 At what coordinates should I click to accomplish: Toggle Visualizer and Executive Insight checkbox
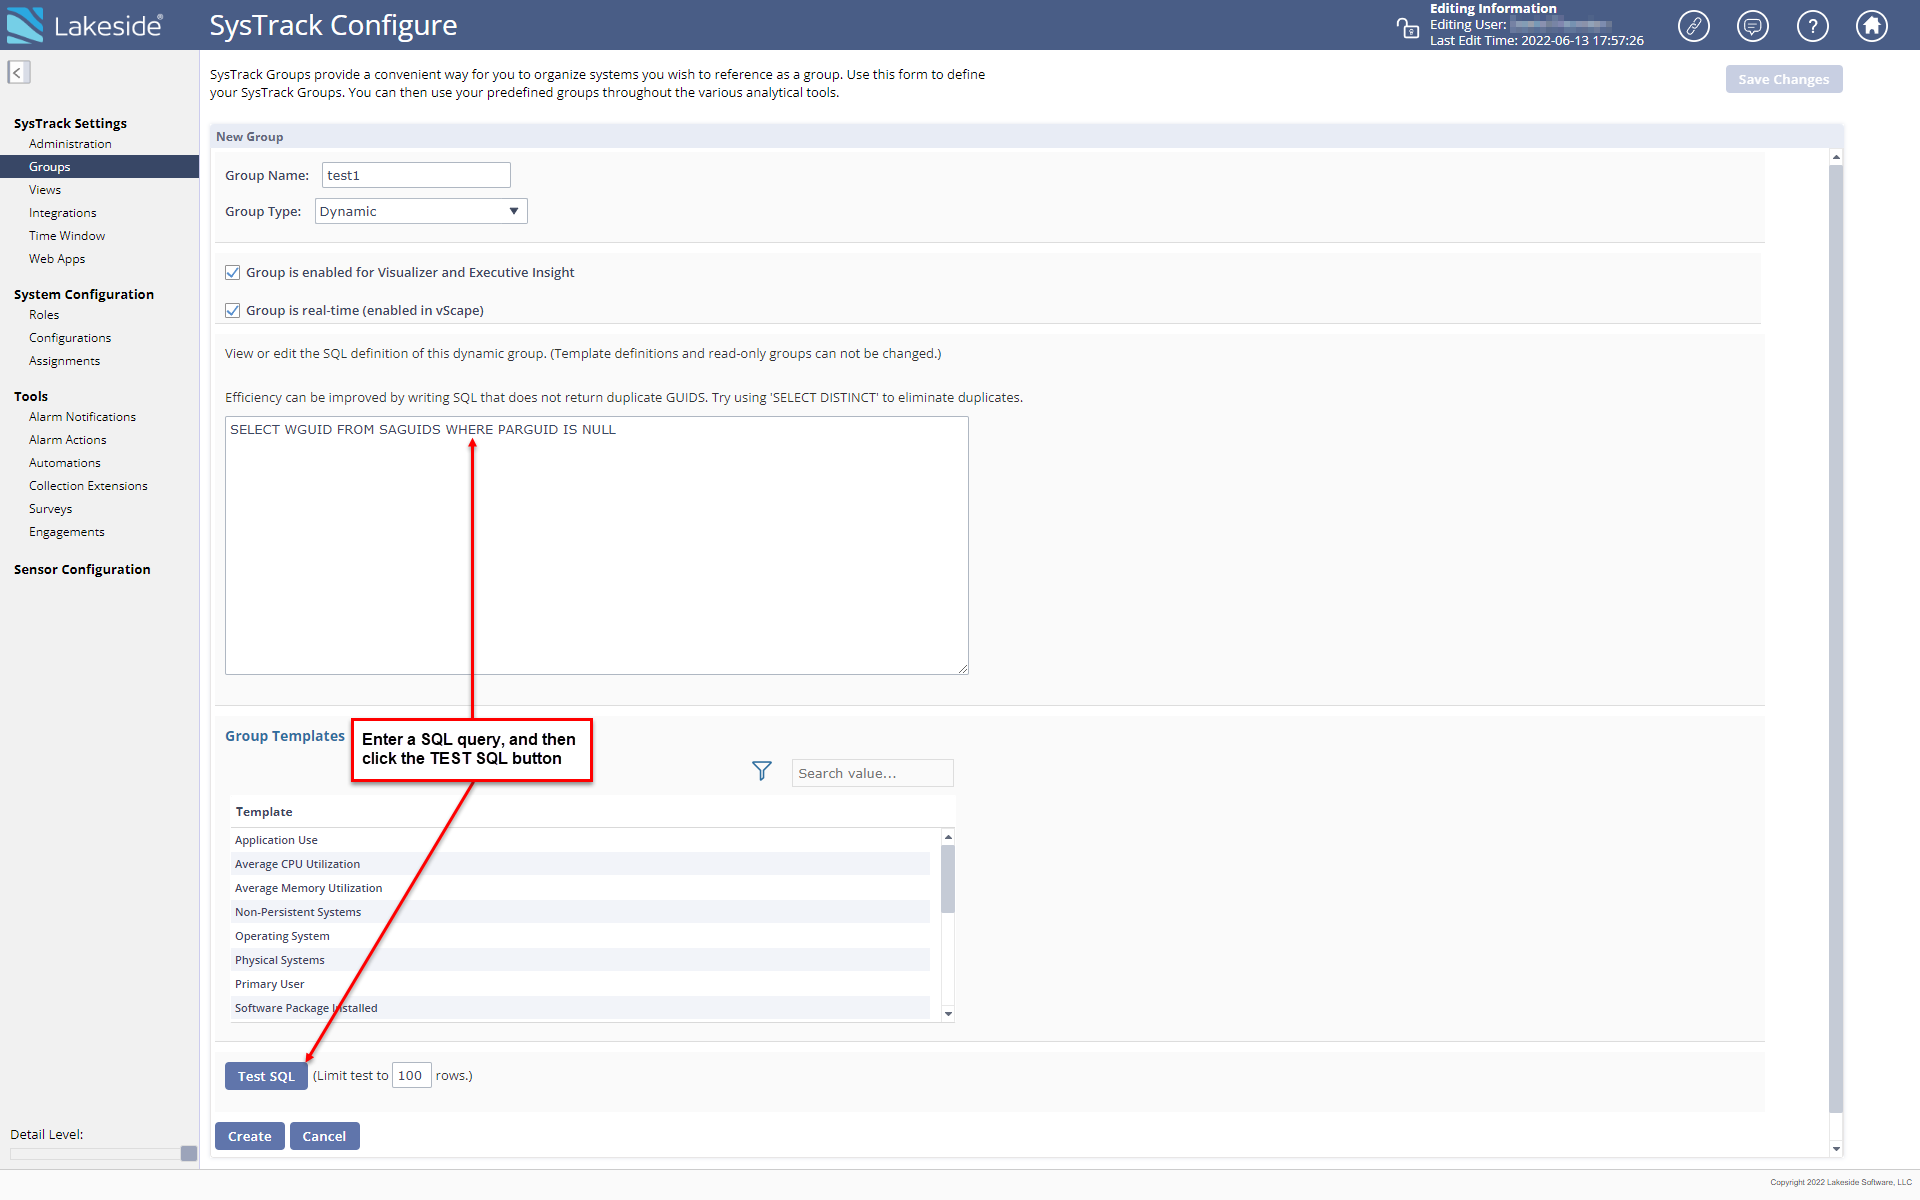click(233, 272)
